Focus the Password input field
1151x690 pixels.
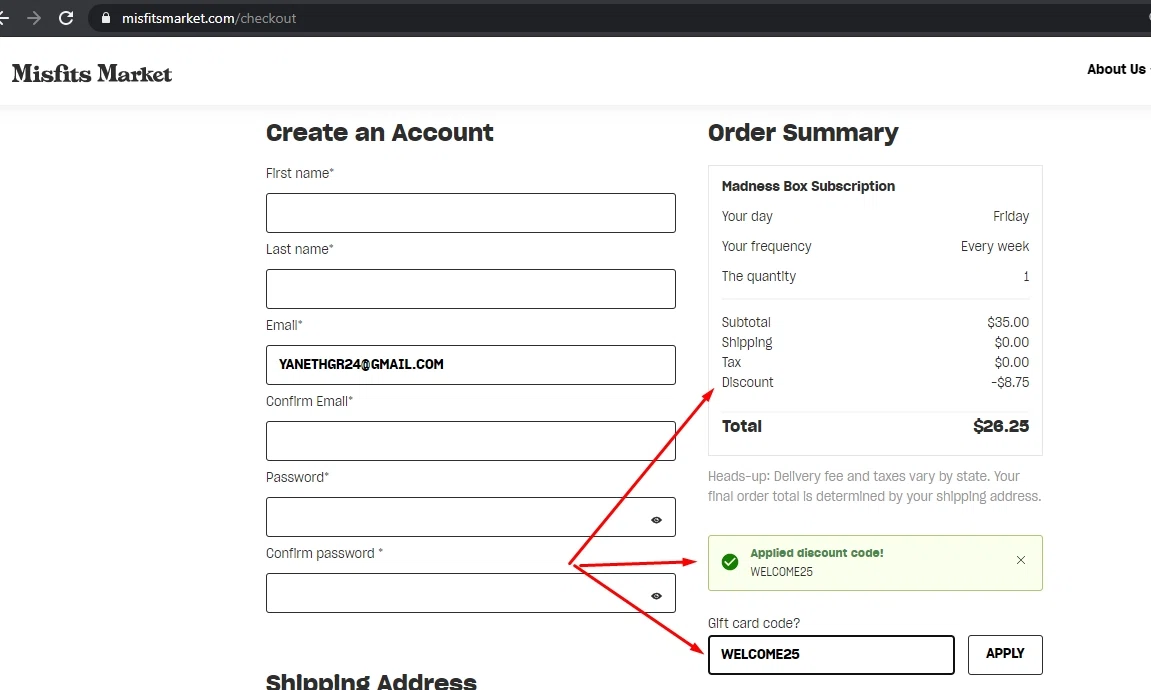pyautogui.click(x=471, y=517)
